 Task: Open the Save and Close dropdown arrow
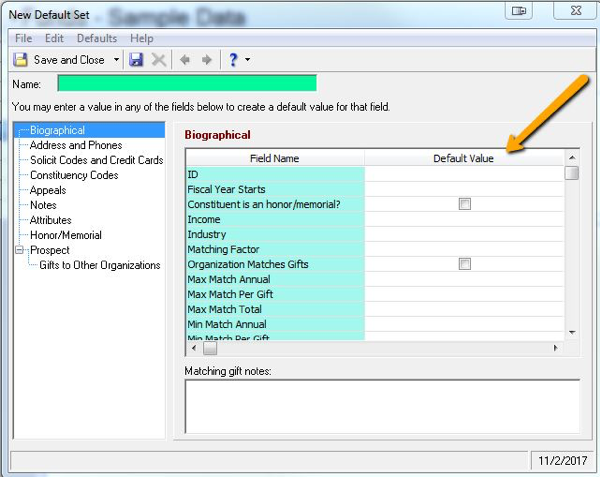tap(116, 60)
